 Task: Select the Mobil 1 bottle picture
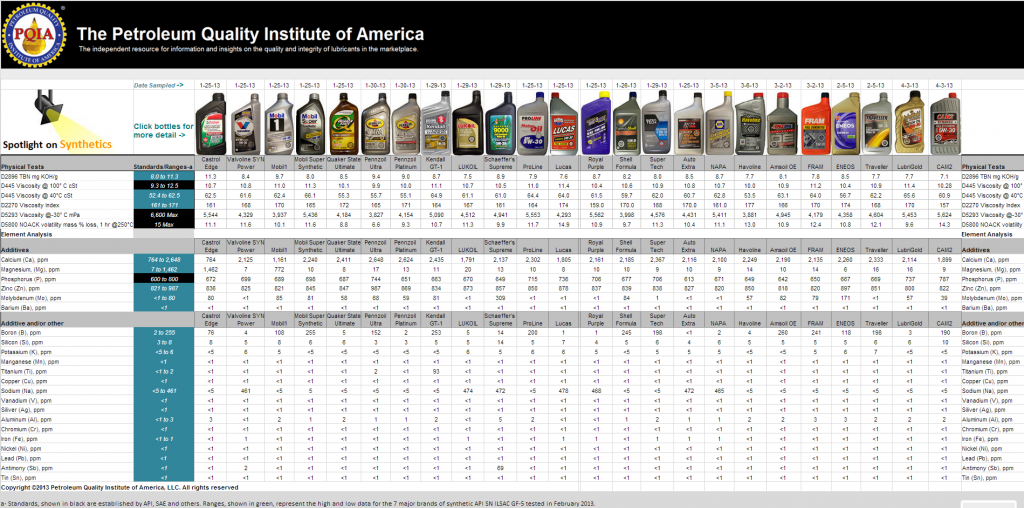coord(279,123)
